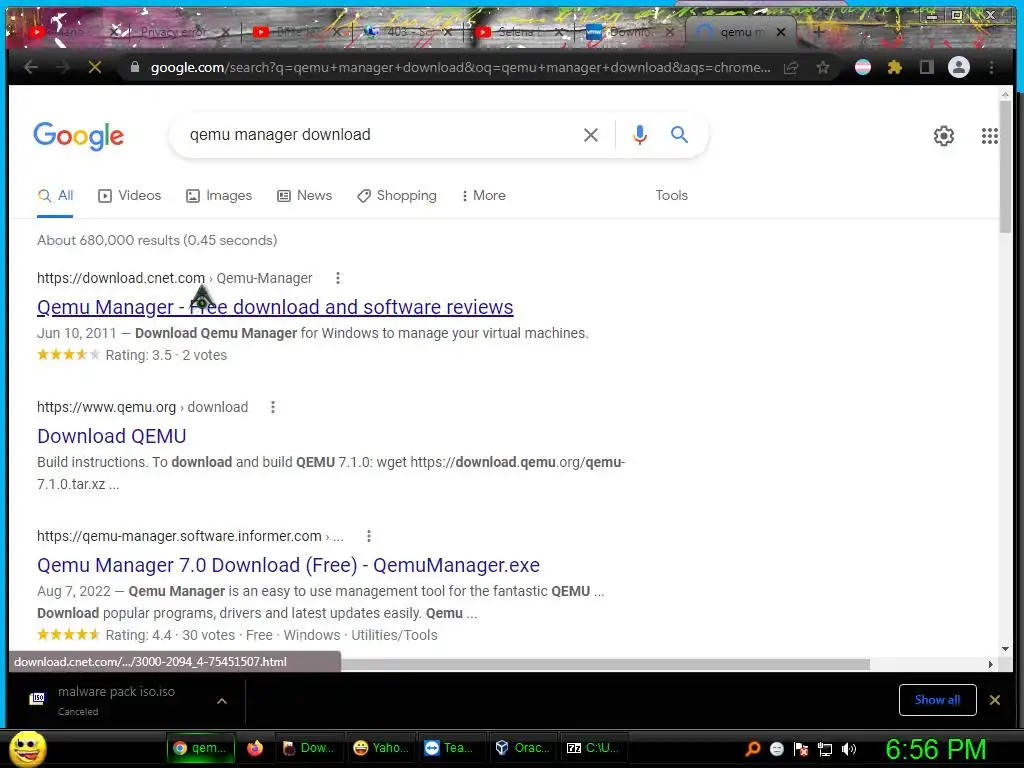Click the horizontal scrollbar thumb
Image resolution: width=1024 pixels, height=768 pixels.
coord(605,664)
